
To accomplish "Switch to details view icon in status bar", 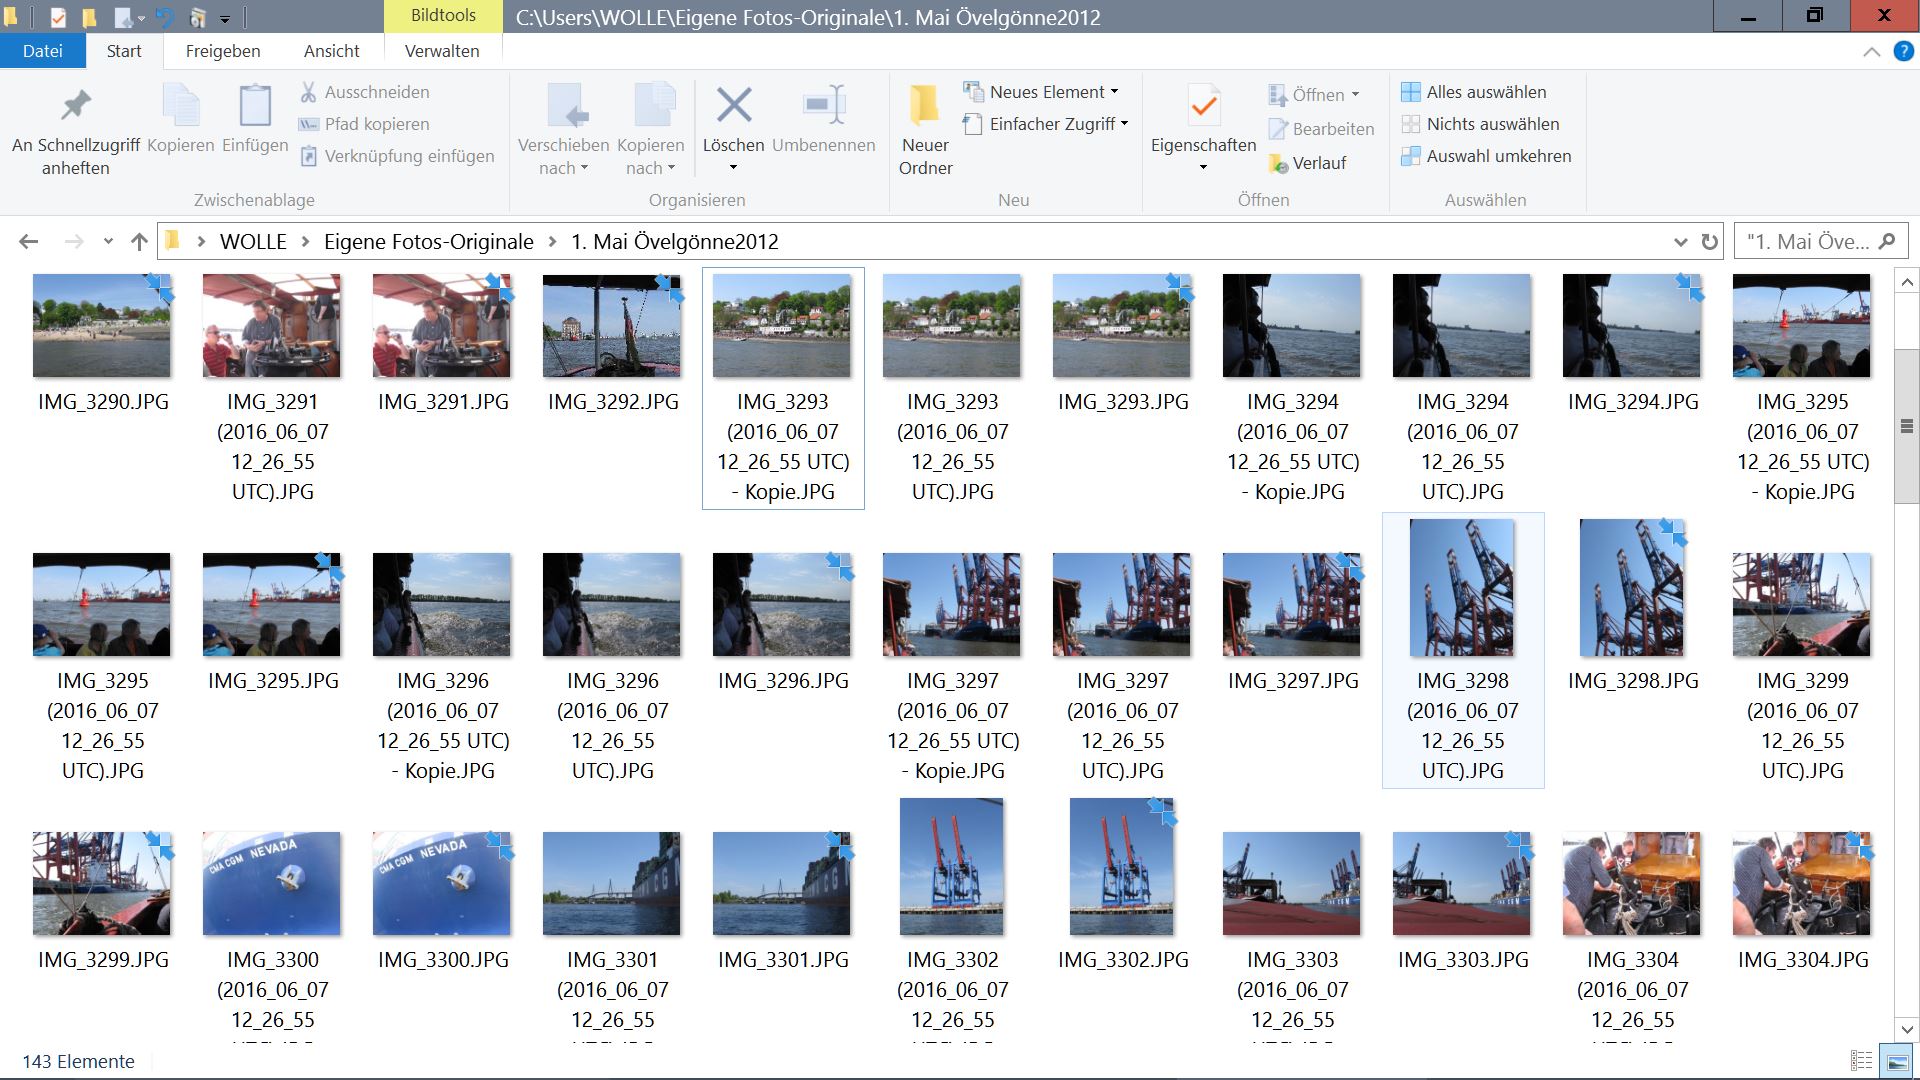I will tap(1861, 1061).
